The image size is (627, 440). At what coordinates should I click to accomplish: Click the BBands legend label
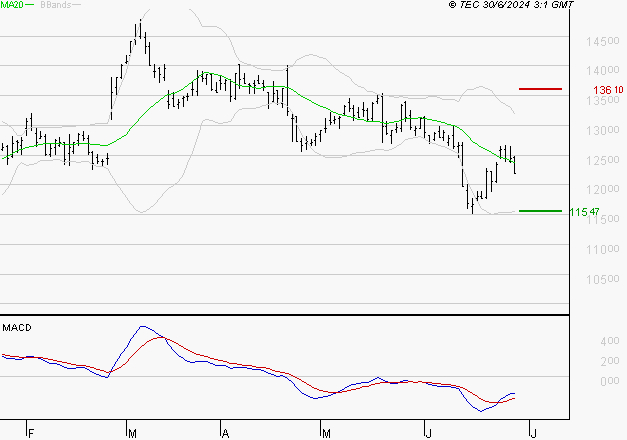click(x=56, y=5)
